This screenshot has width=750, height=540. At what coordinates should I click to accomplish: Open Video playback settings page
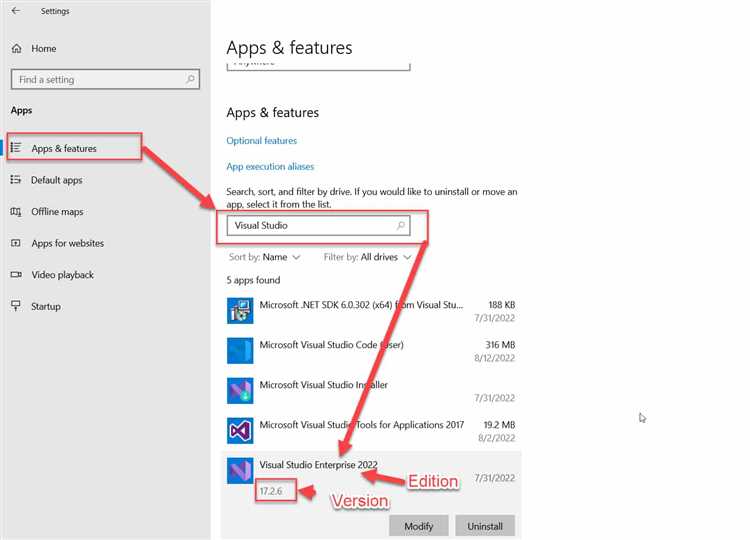tap(62, 275)
